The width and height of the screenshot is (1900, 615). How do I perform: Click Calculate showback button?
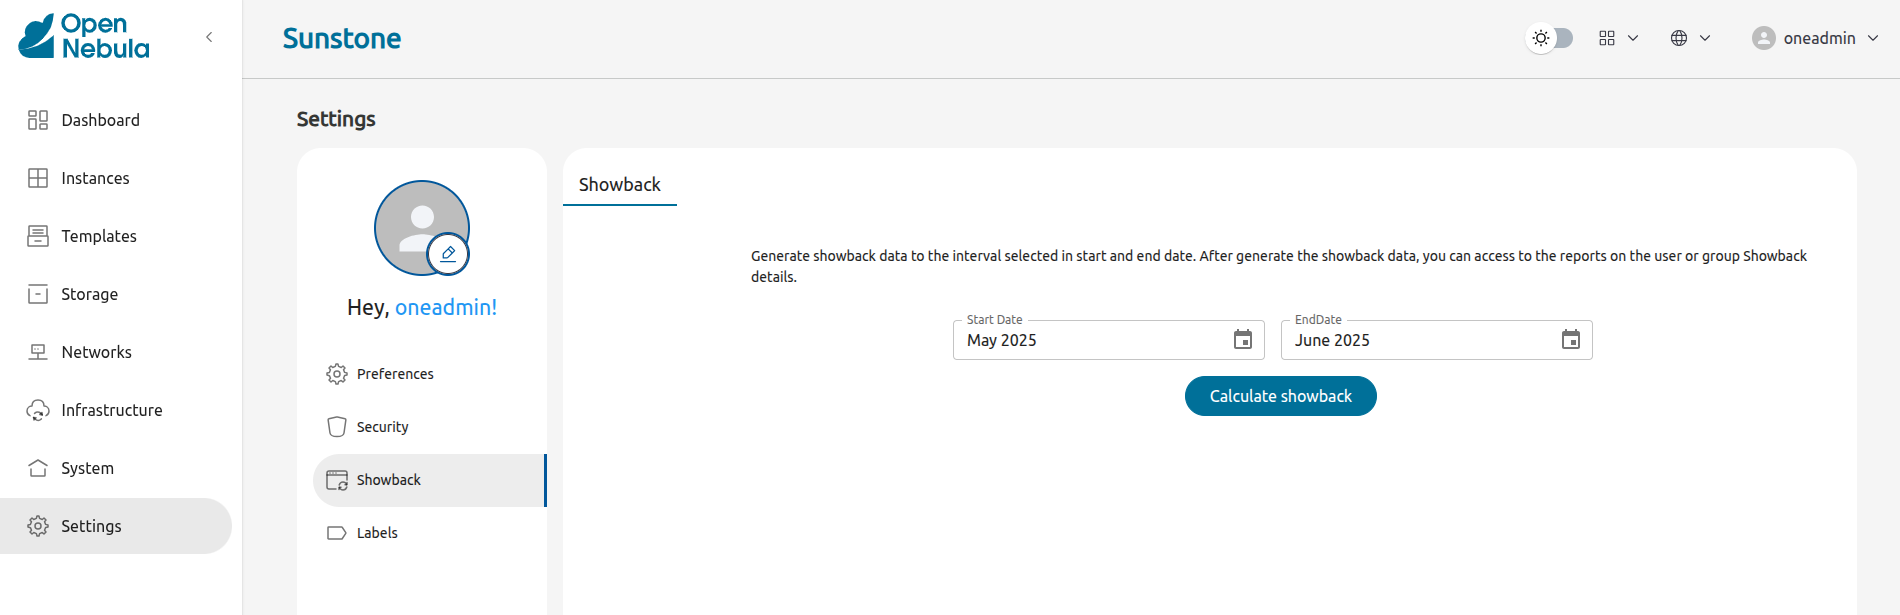[x=1281, y=396]
